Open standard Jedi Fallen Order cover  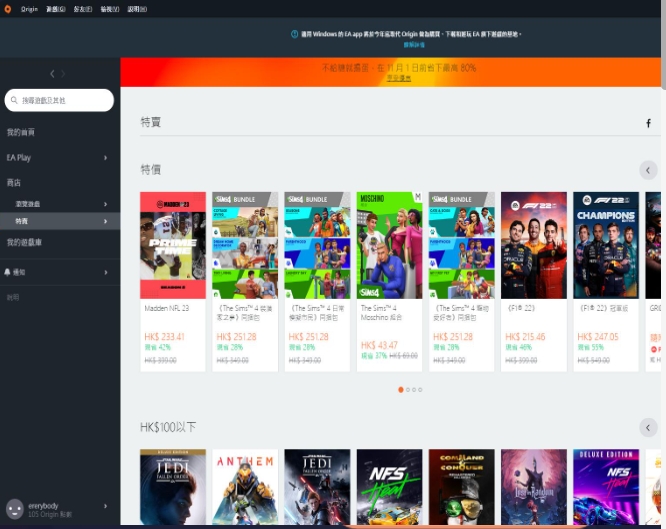point(317,487)
